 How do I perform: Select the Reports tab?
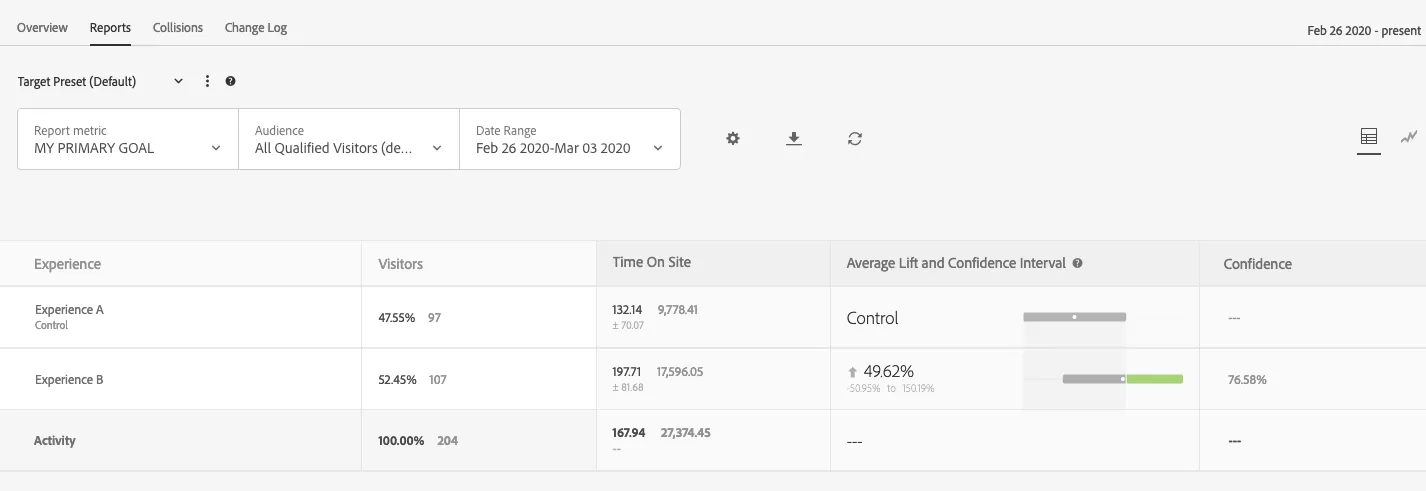coord(110,27)
